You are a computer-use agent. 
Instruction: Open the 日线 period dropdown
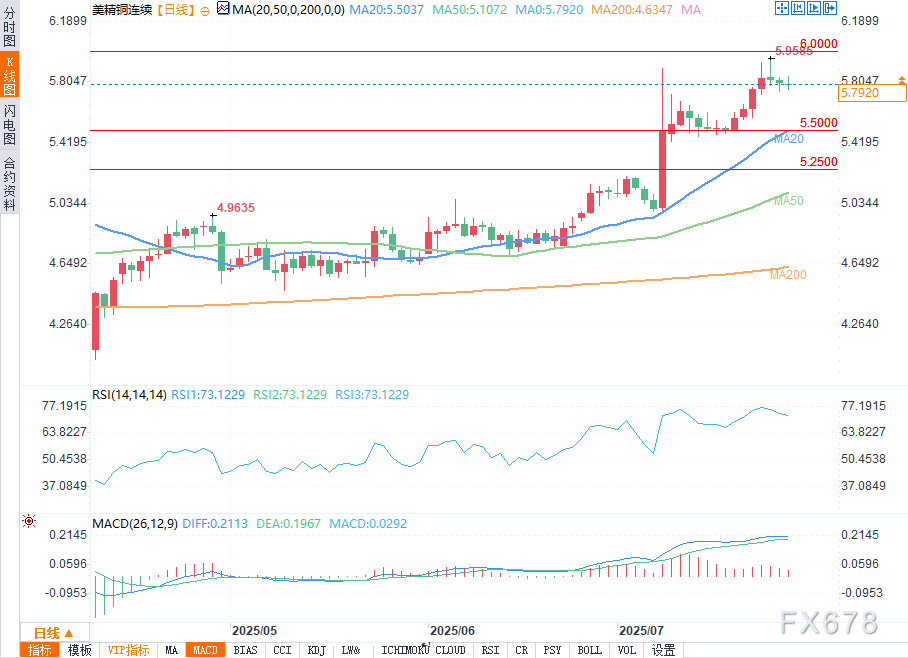click(x=54, y=633)
